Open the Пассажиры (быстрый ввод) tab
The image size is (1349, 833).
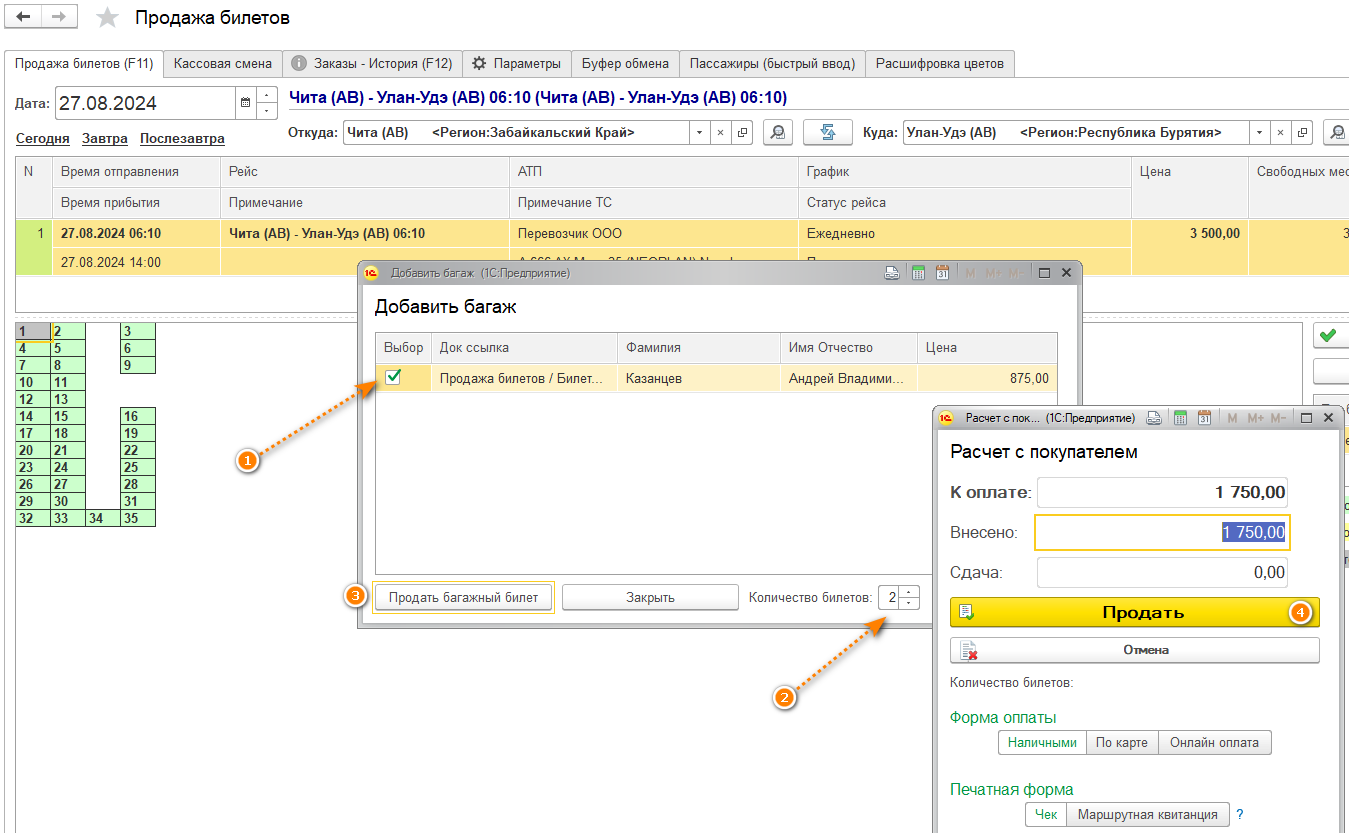click(772, 63)
